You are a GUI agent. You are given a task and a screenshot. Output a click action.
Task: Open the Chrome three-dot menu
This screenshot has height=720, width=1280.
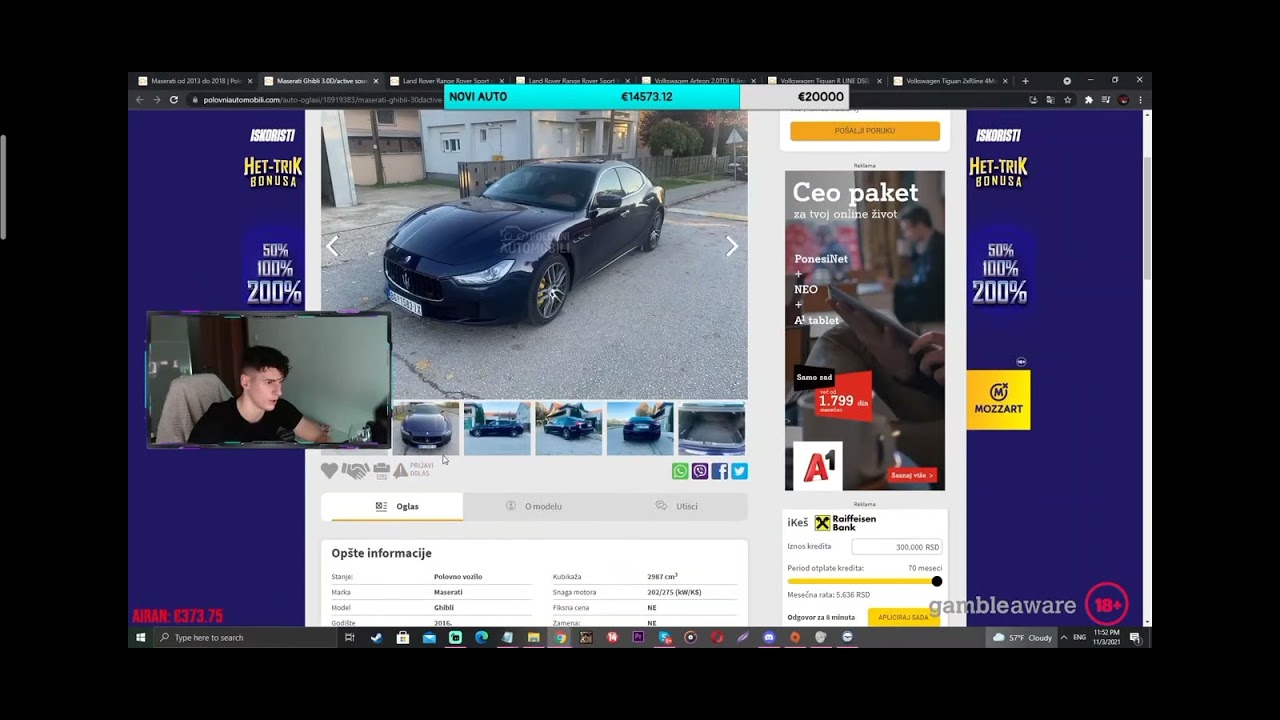[x=1140, y=100]
